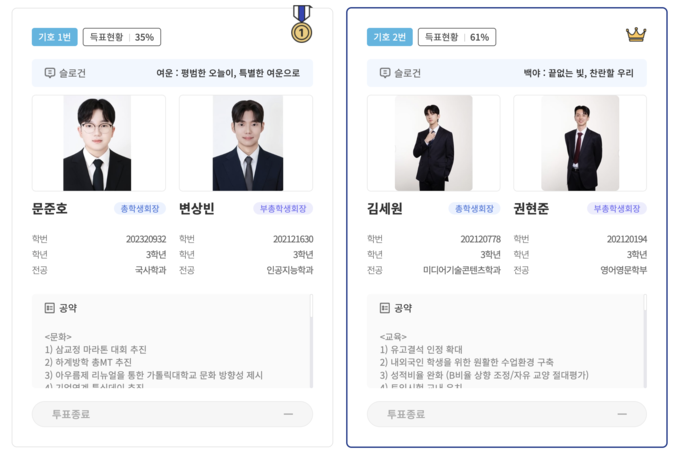
Task: Click the 부총학생회장 tag next to 권현준
Action: [x=617, y=209]
